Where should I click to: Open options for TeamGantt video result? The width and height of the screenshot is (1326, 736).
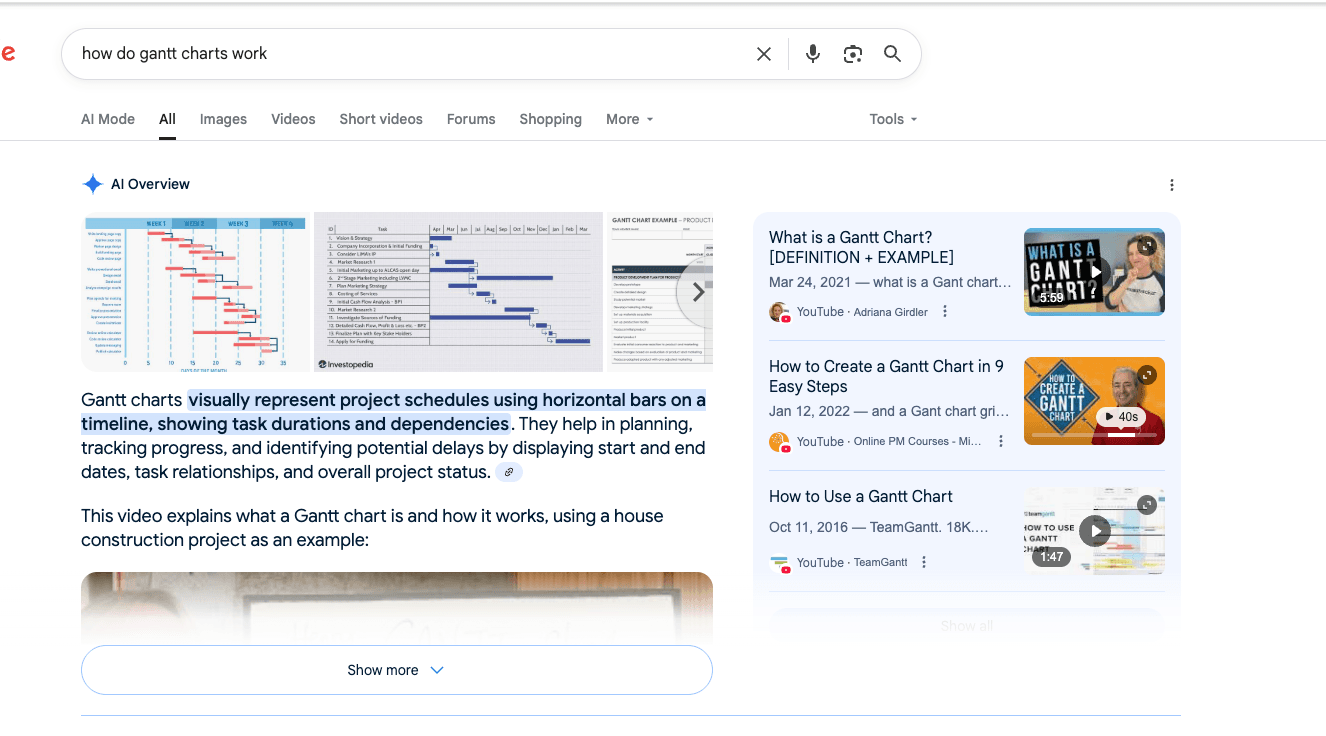(x=924, y=562)
